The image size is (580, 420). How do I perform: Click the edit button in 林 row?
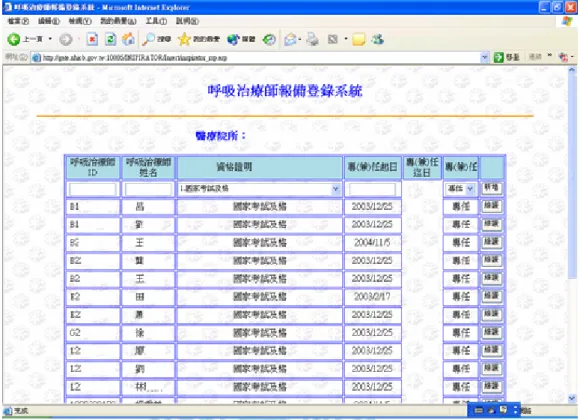(492, 387)
